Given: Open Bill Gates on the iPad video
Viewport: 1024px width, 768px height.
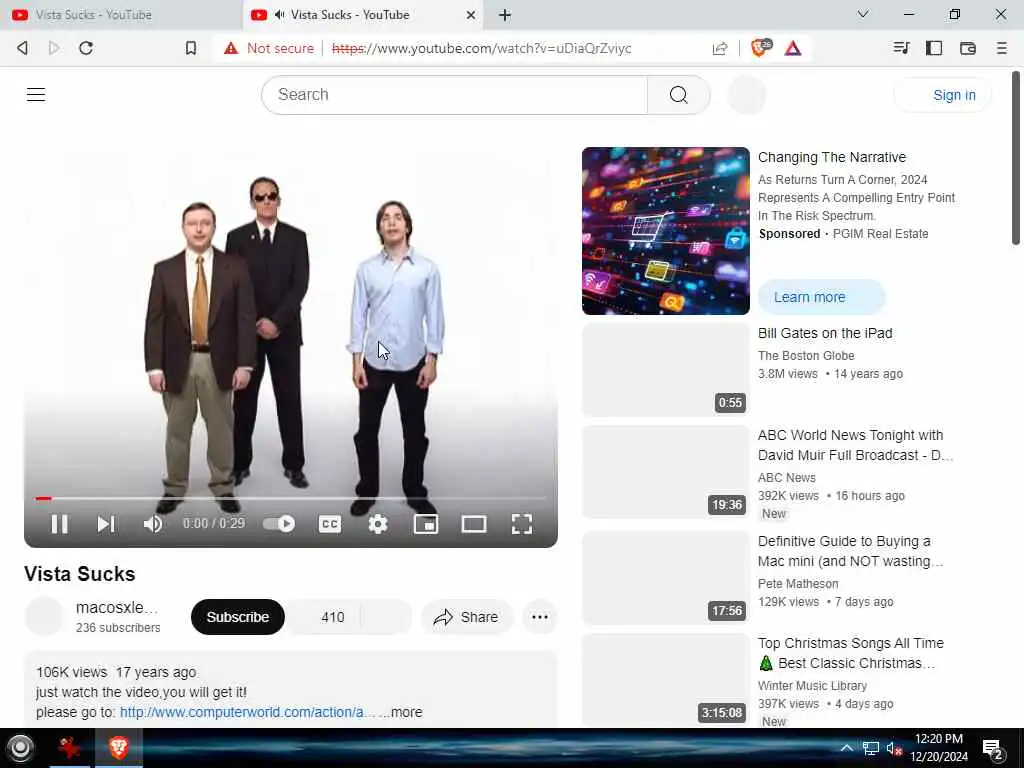Looking at the screenshot, I should click(825, 333).
